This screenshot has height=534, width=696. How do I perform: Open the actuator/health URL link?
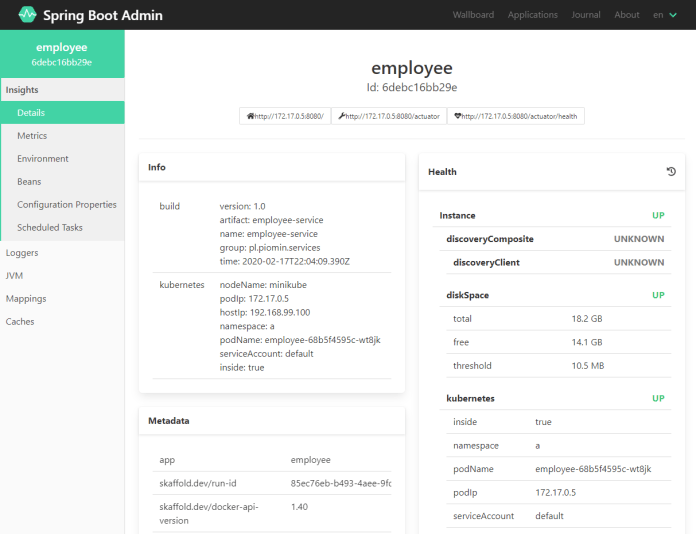pyautogui.click(x=516, y=116)
